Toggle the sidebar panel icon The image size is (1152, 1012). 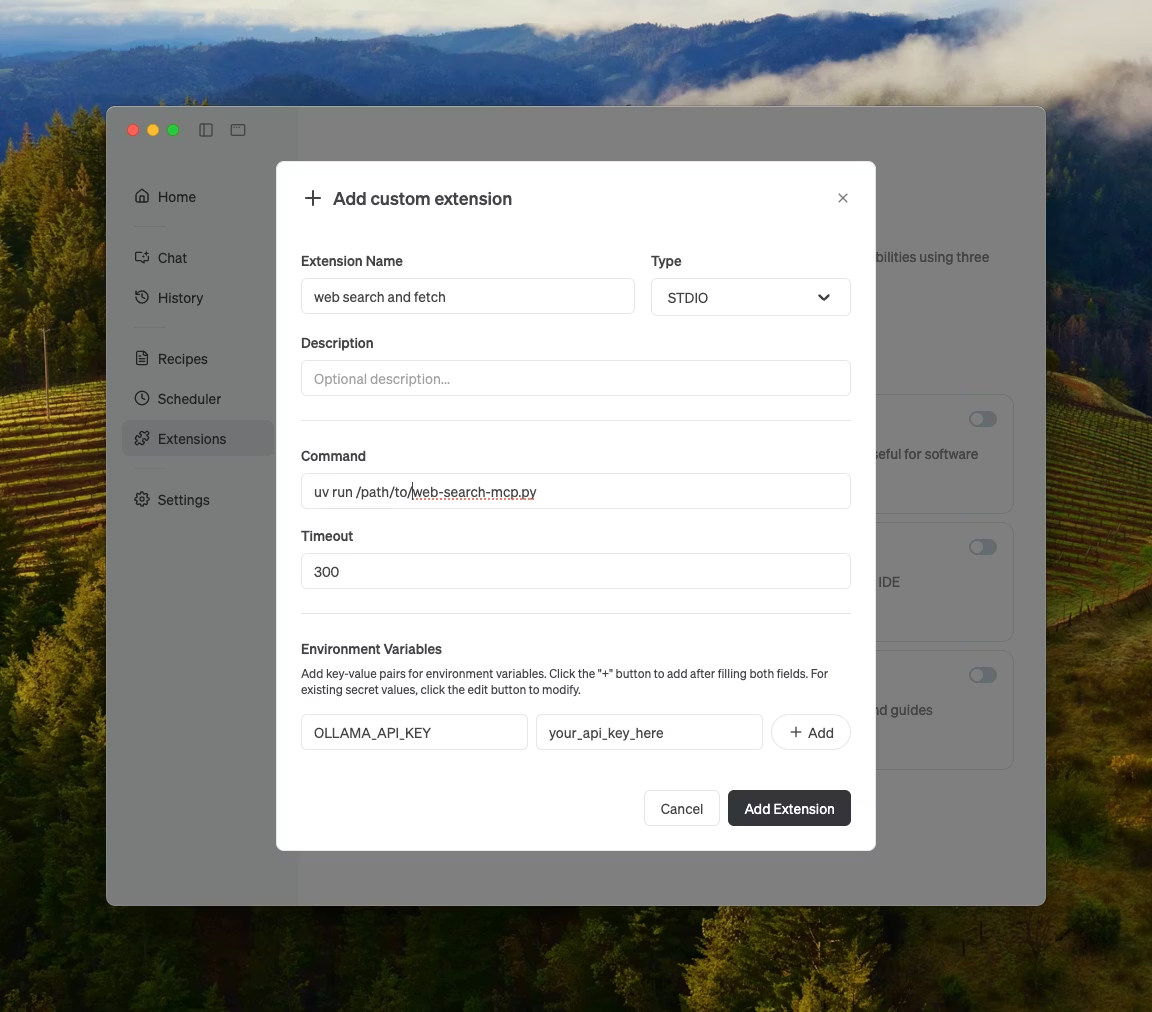[206, 130]
